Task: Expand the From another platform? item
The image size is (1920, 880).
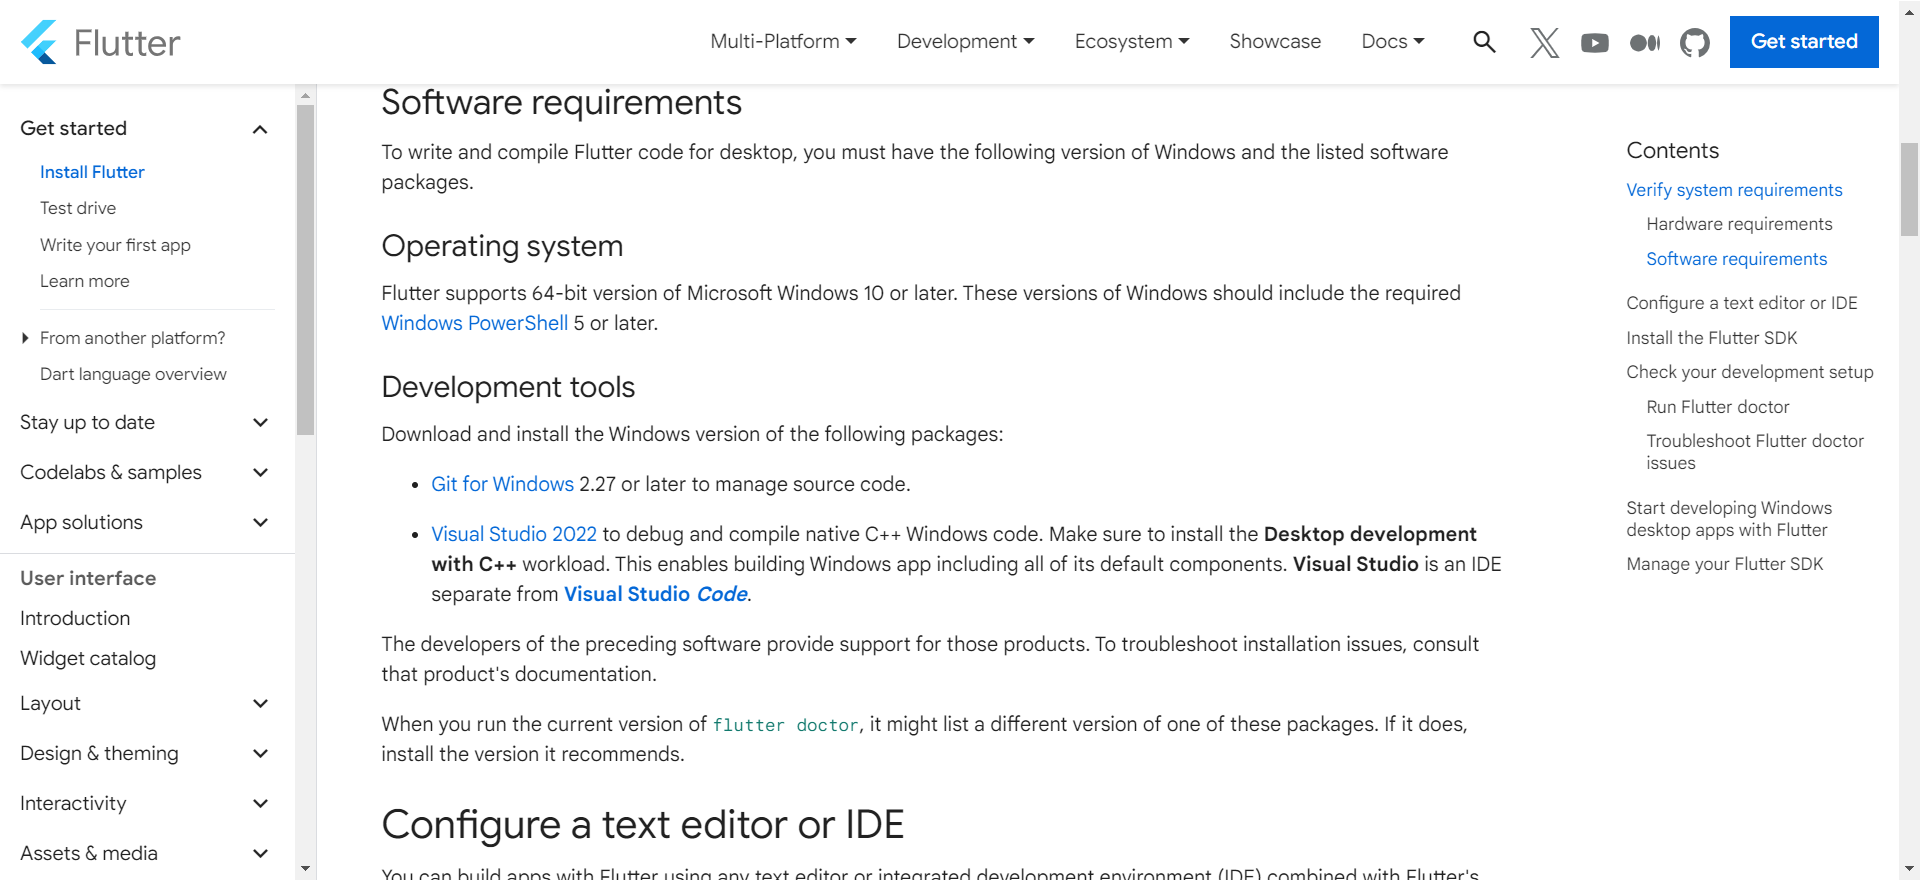Action: pos(26,338)
